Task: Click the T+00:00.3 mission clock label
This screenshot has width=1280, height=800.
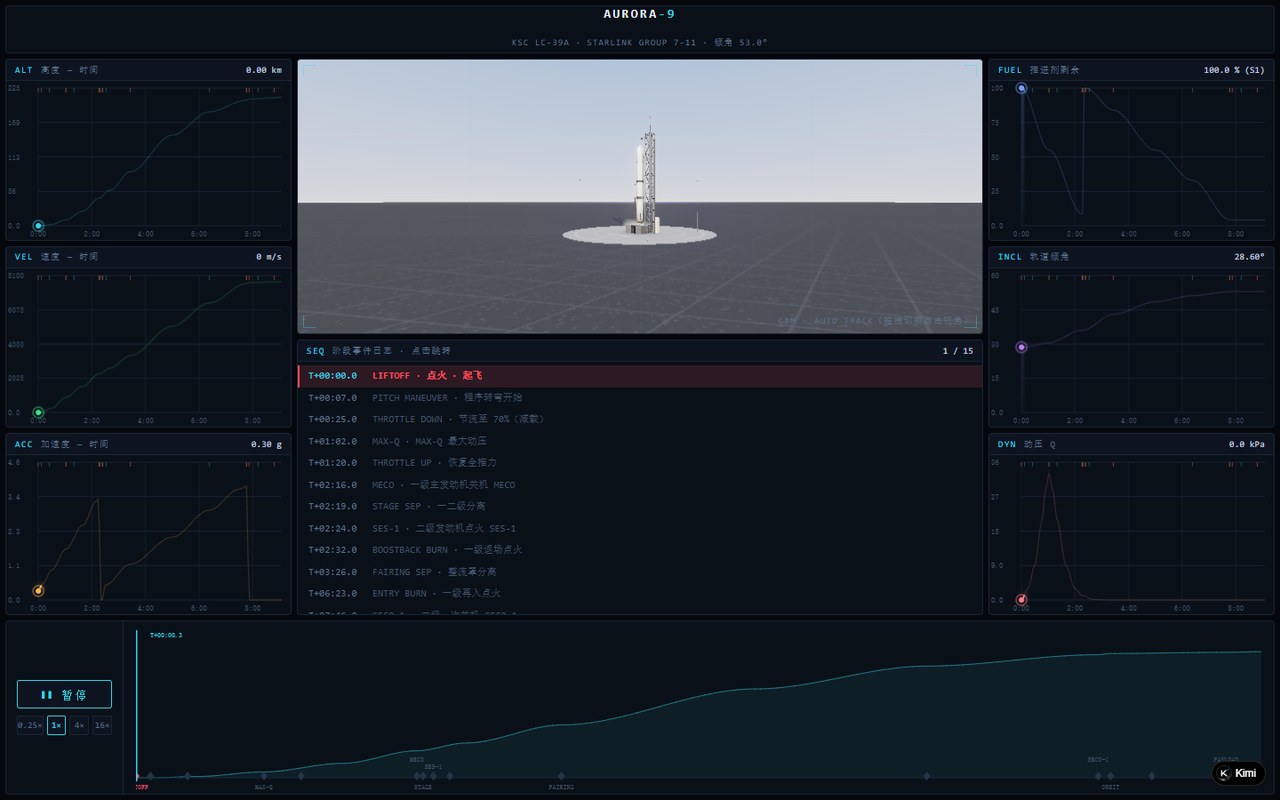Action: (166, 635)
